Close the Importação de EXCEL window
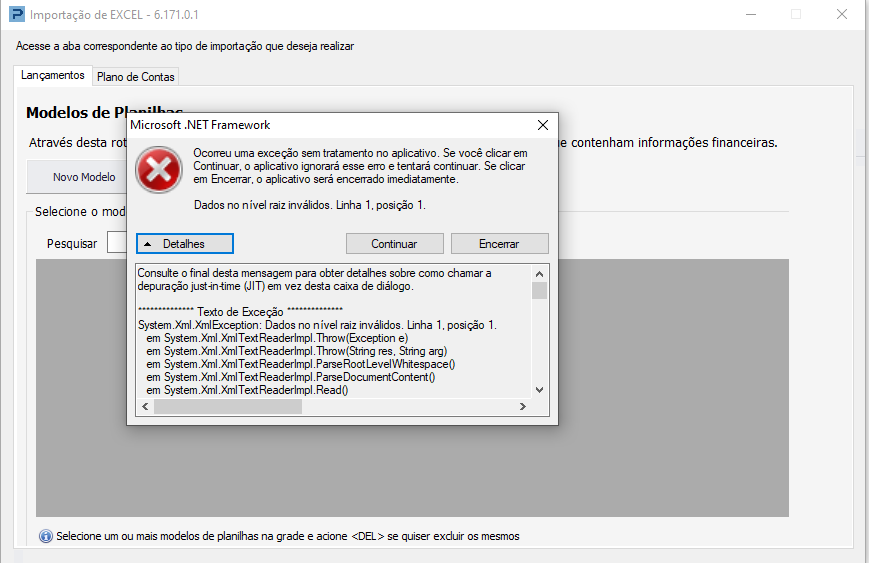Image resolution: width=869 pixels, height=563 pixels. (x=842, y=14)
